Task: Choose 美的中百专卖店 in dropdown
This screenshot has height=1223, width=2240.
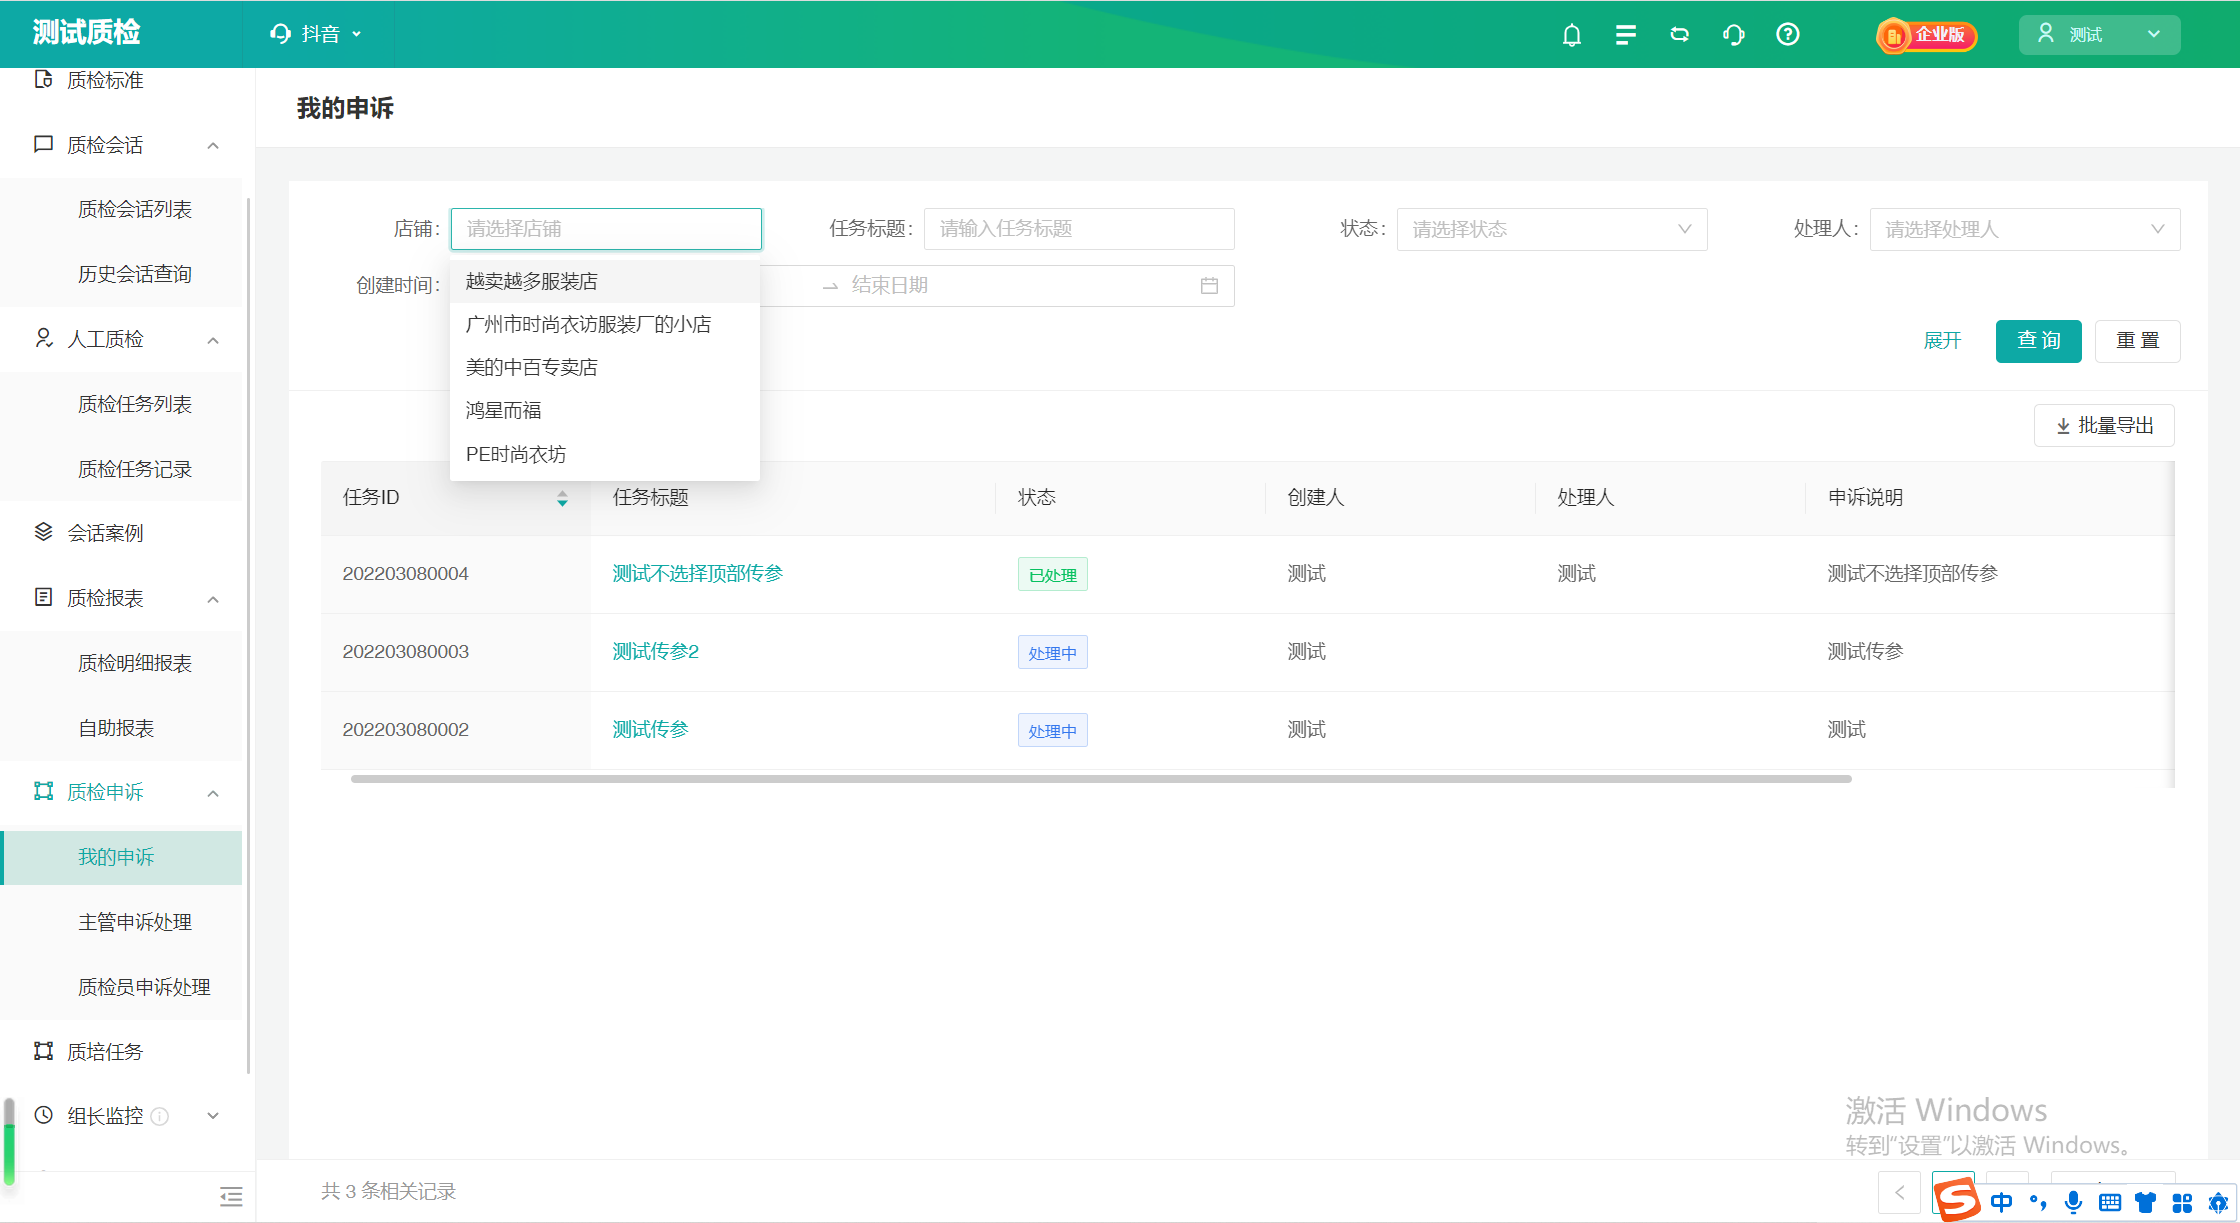Action: click(605, 367)
